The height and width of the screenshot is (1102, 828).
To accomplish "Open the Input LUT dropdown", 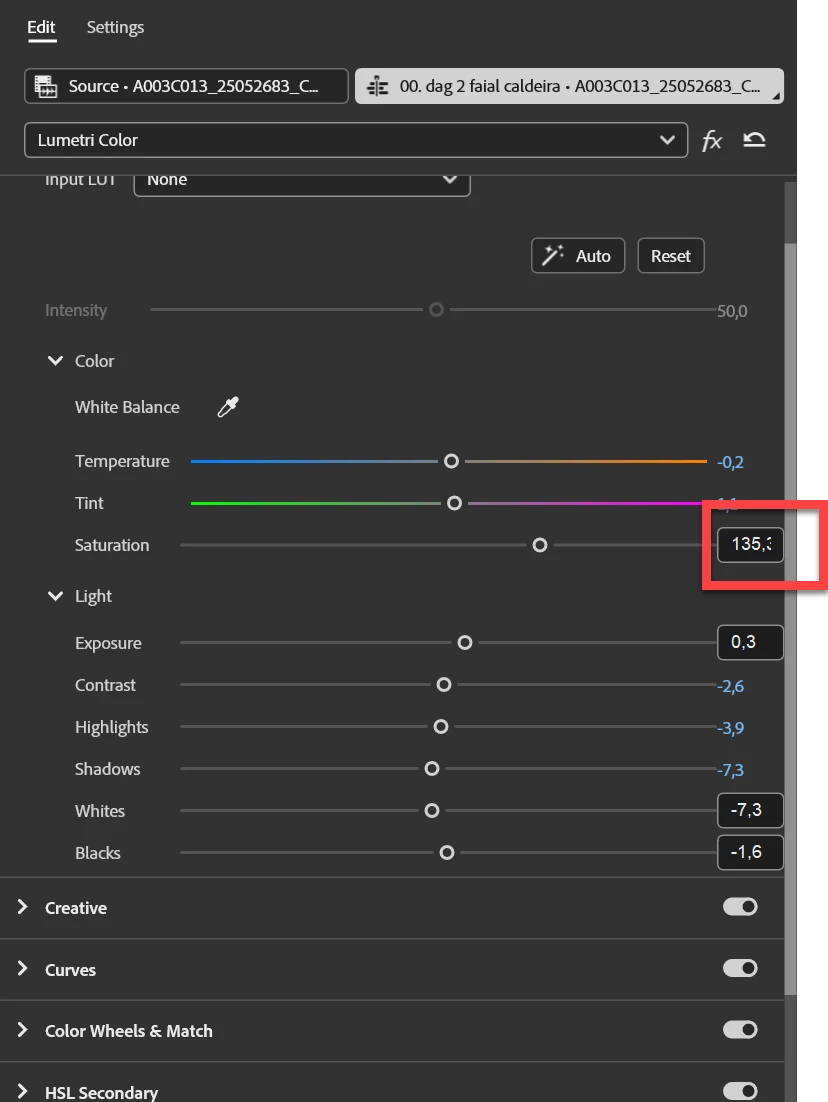I will pyautogui.click(x=302, y=181).
